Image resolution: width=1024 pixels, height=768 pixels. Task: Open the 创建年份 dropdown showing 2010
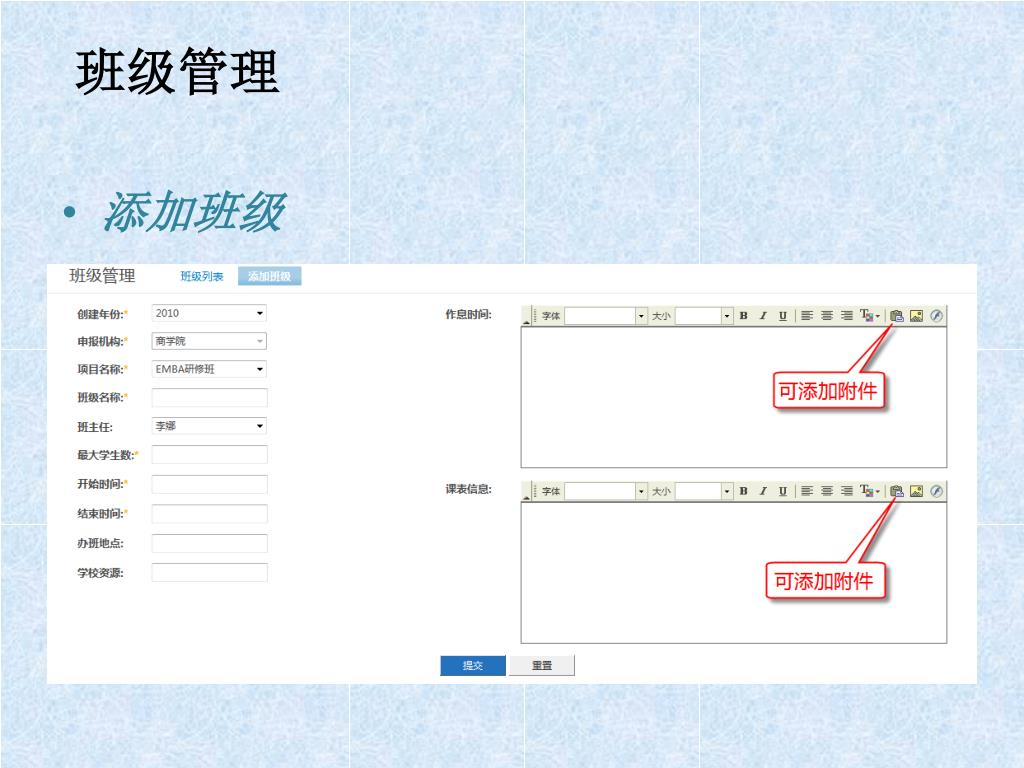click(209, 313)
